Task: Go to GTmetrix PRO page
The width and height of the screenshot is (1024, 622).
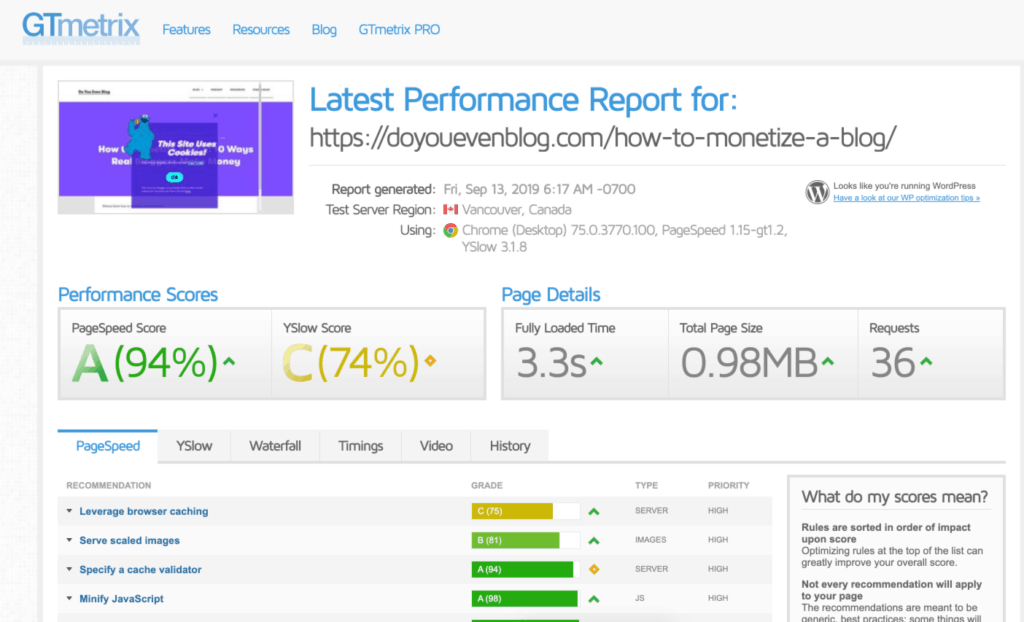Action: 399,29
